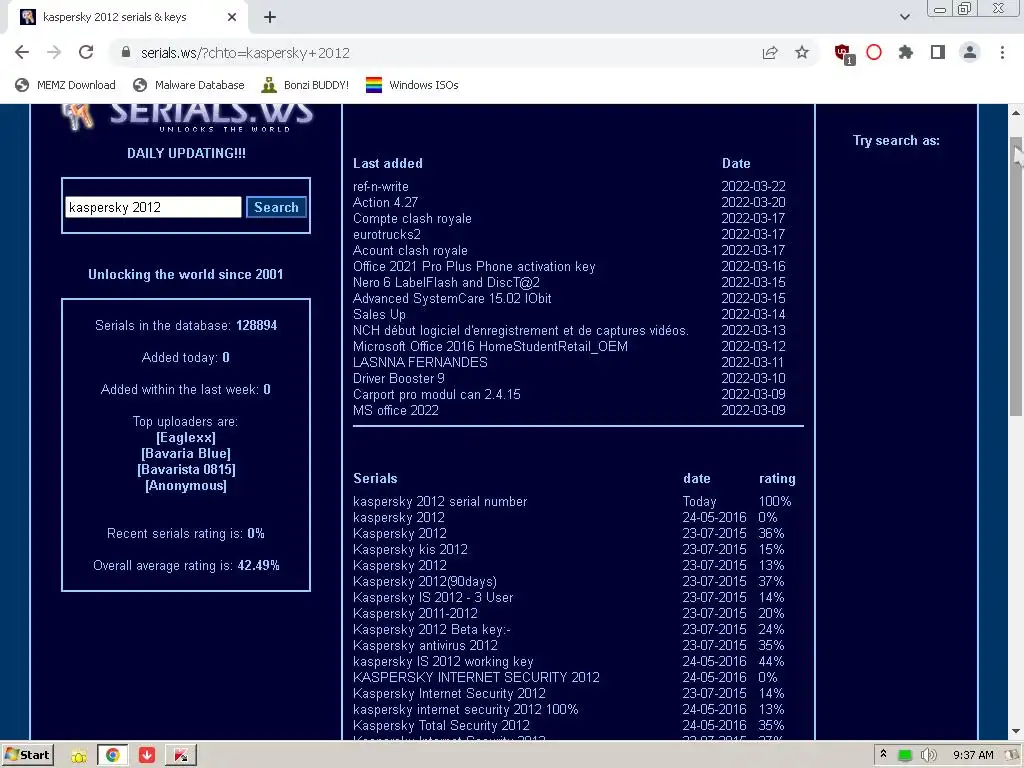Open Sales Up entry
The height and width of the screenshot is (768, 1024).
379,315
